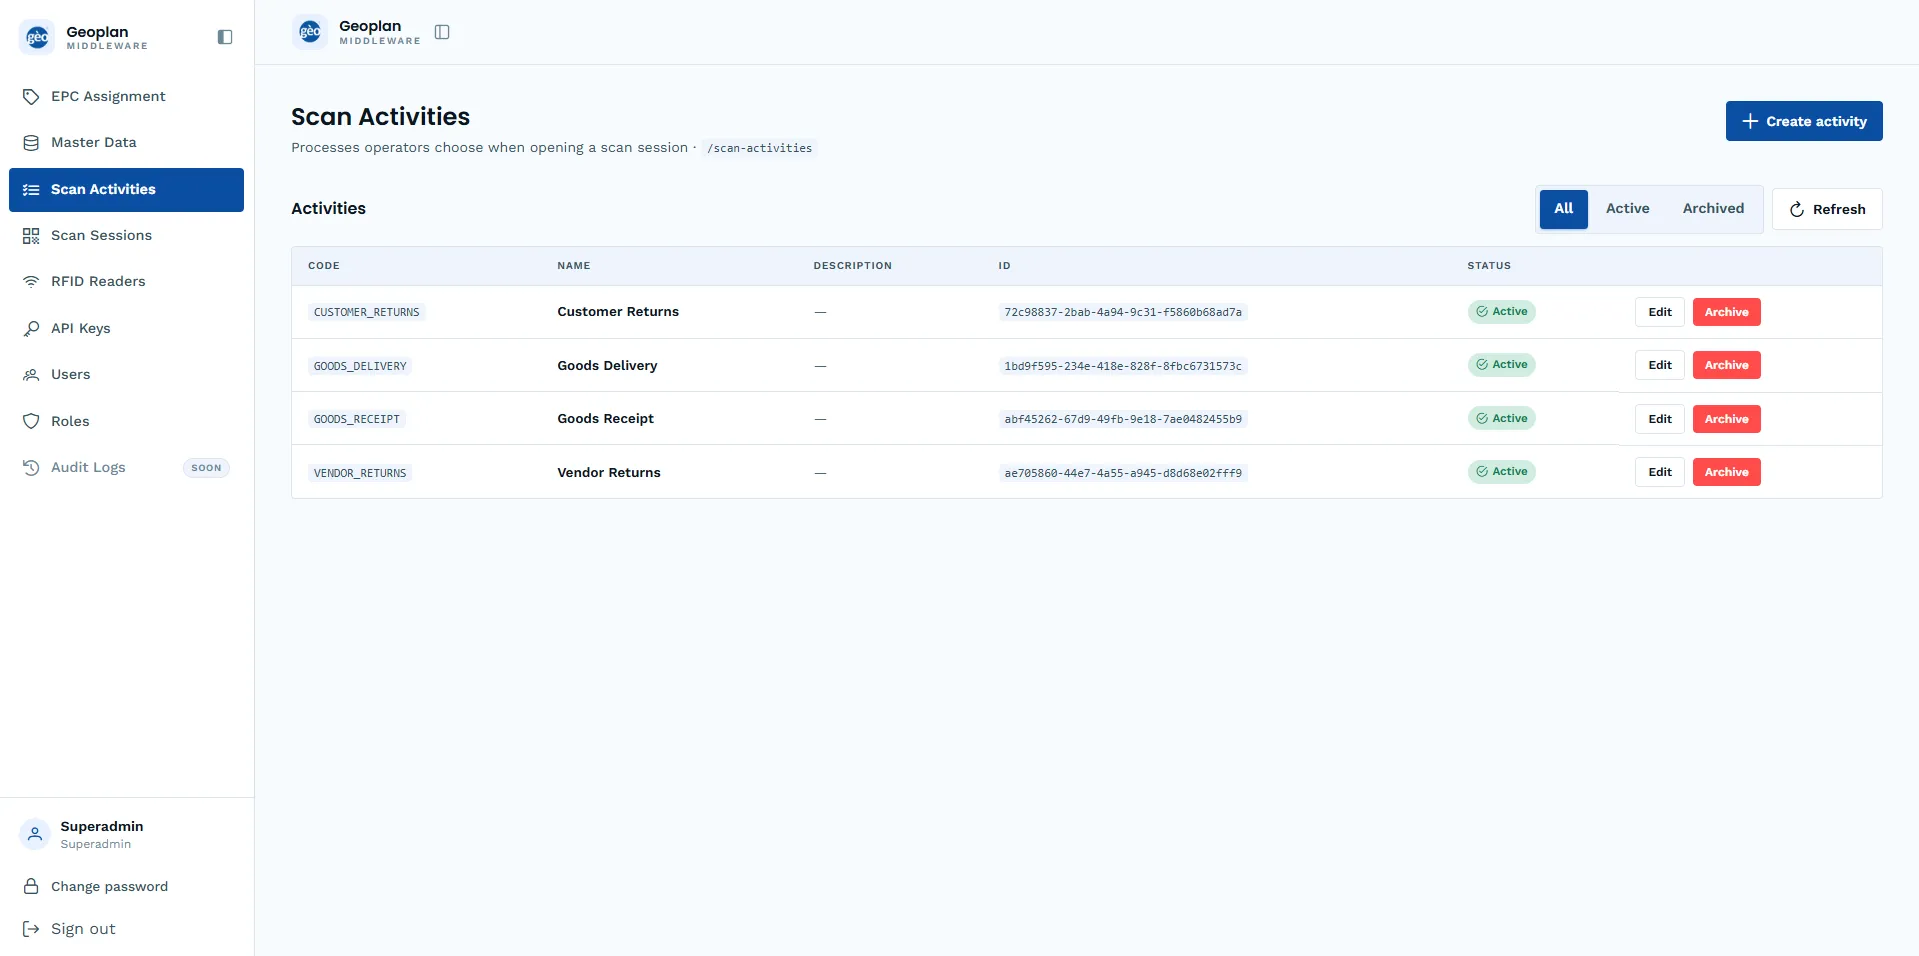Image resolution: width=1919 pixels, height=956 pixels.
Task: Click the /scan-activities path tag
Action: [x=759, y=148]
